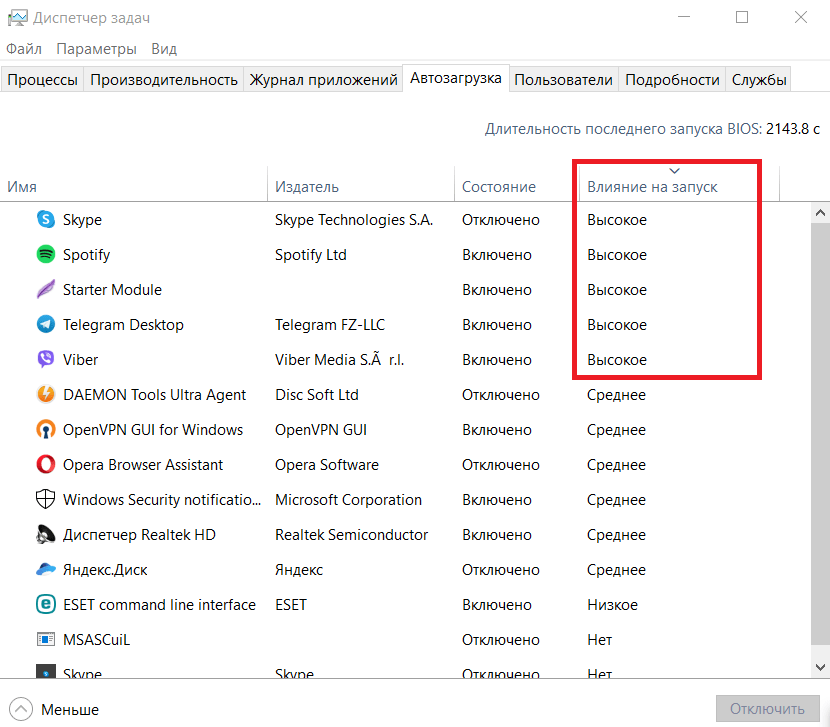Select the green Spotify icon

coord(45,255)
